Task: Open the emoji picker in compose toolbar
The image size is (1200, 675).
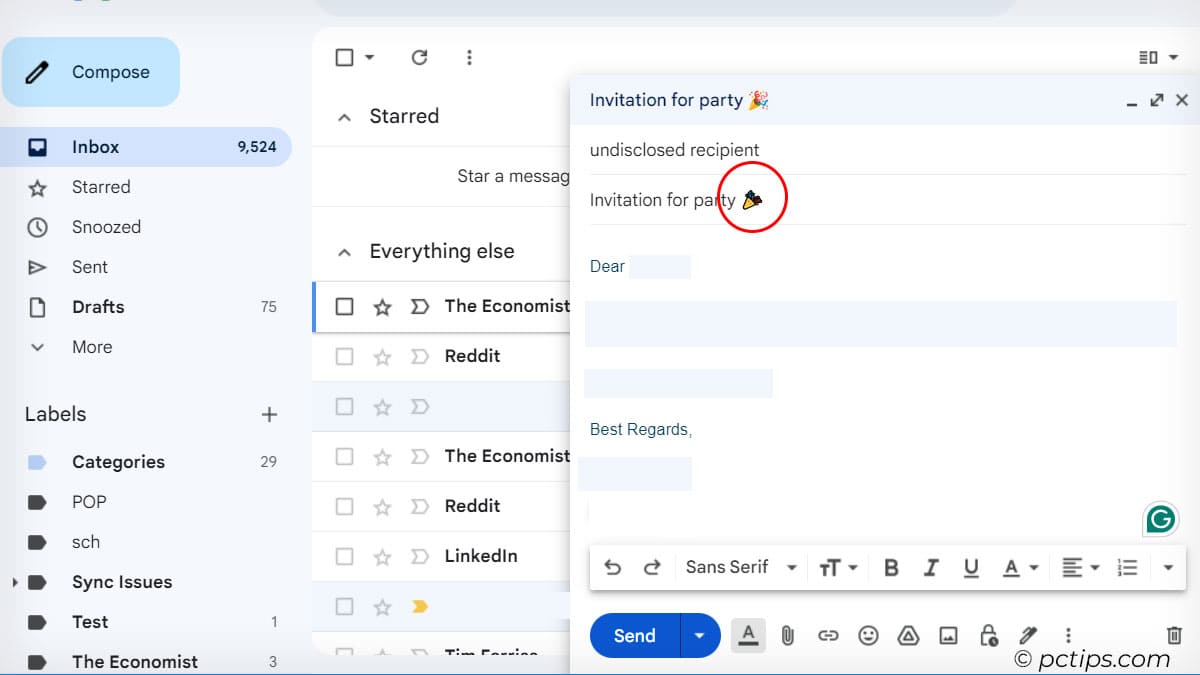Action: 868,635
